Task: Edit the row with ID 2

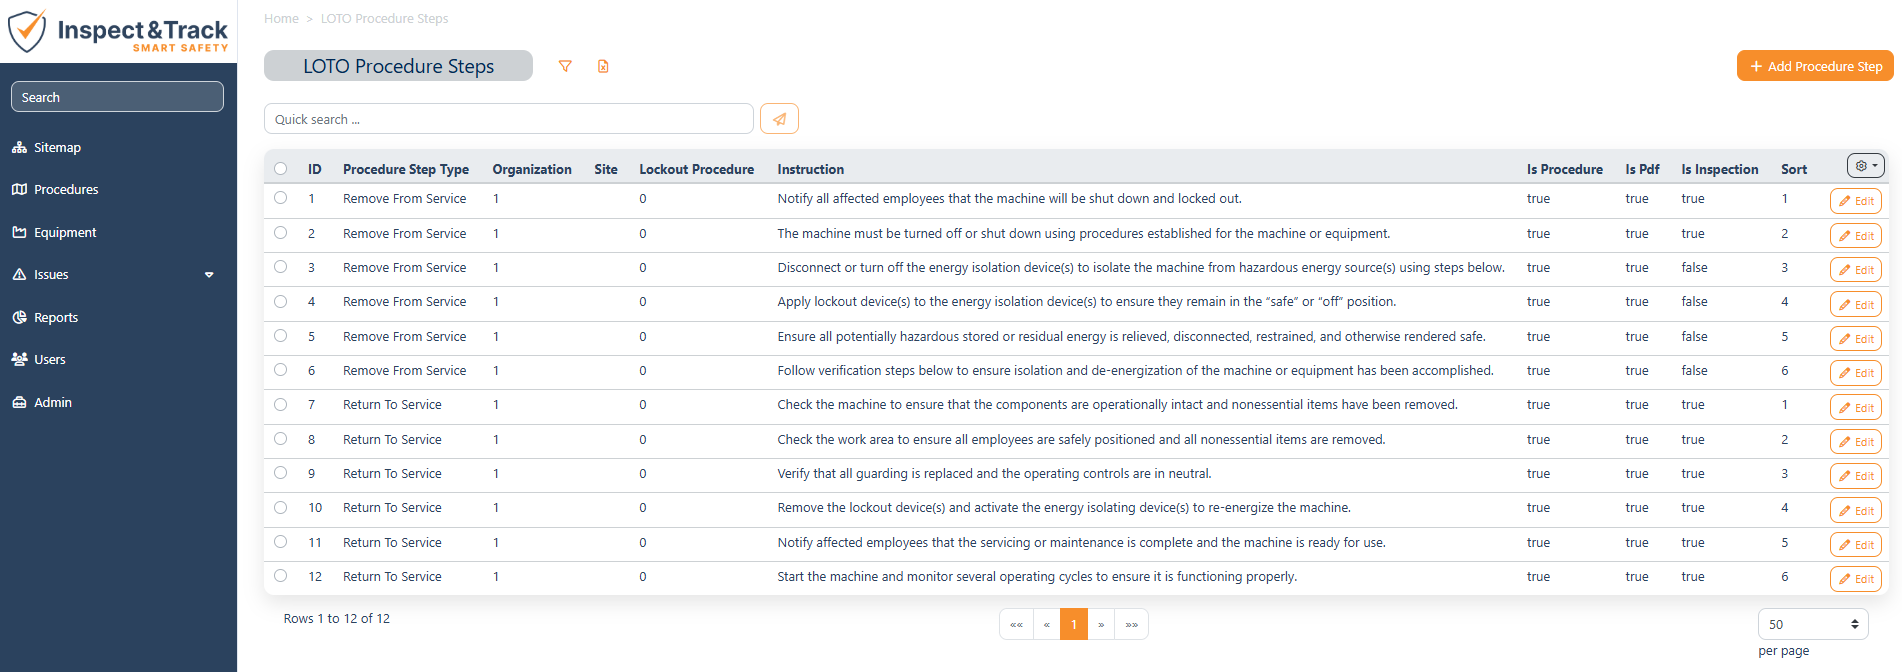Action: (1855, 236)
